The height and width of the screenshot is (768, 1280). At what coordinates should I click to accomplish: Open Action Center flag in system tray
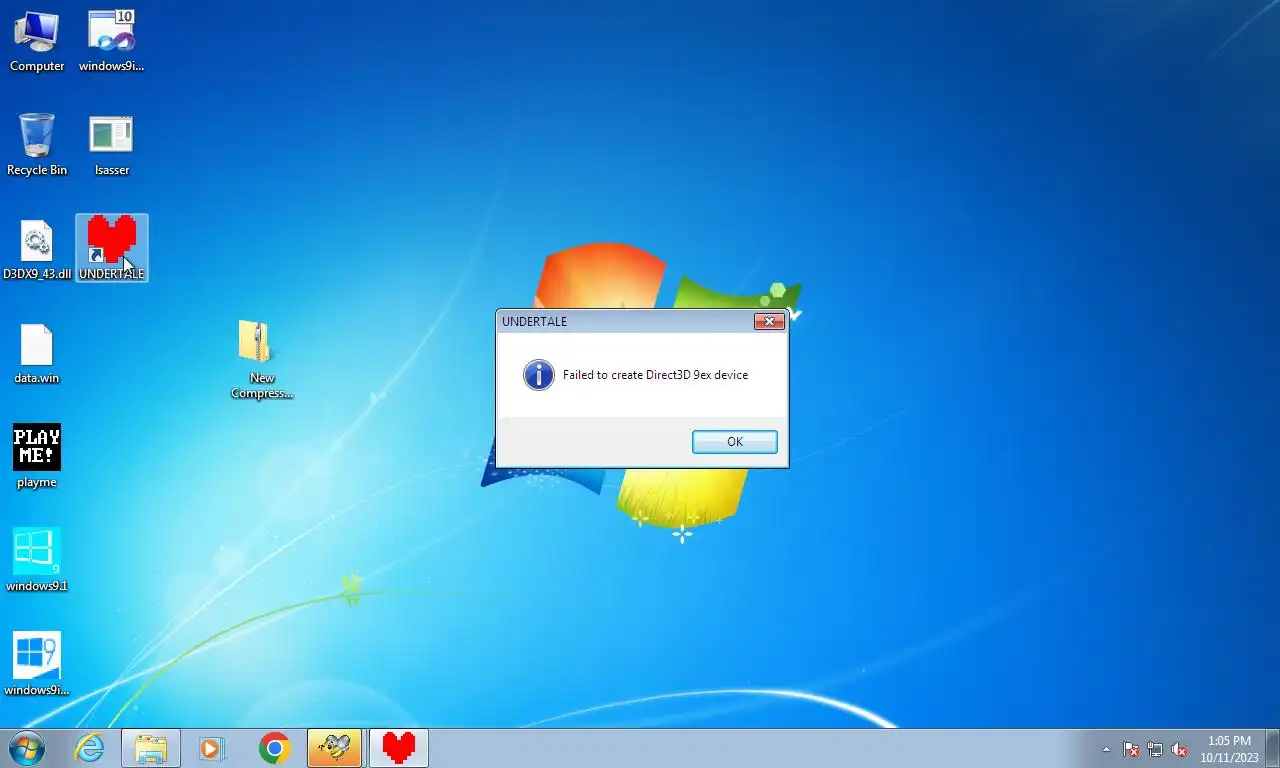[1131, 749]
